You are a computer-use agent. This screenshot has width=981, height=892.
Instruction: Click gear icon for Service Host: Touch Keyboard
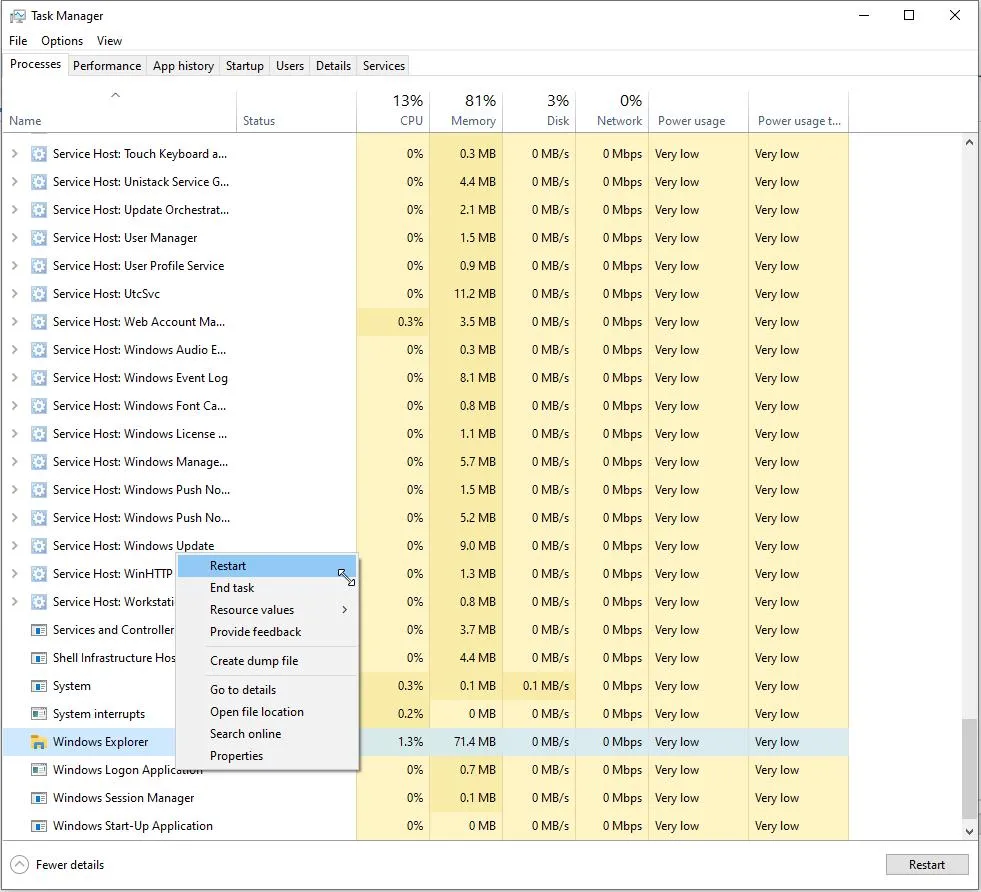pyautogui.click(x=39, y=154)
